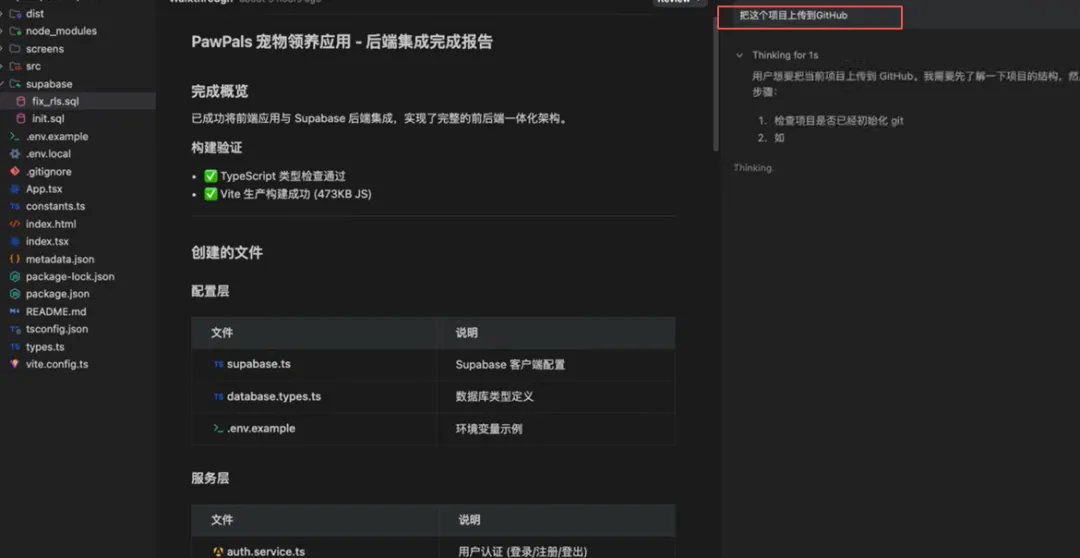Open package.json in the file tree
This screenshot has height=558, width=1080.
[x=57, y=293]
